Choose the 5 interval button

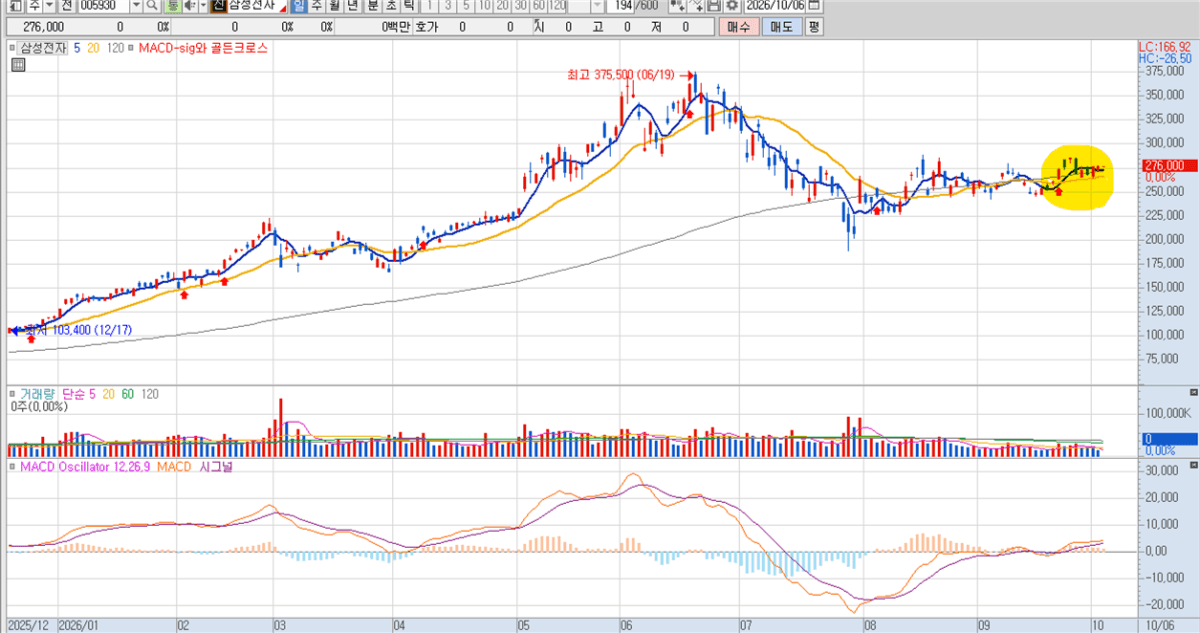466,6
